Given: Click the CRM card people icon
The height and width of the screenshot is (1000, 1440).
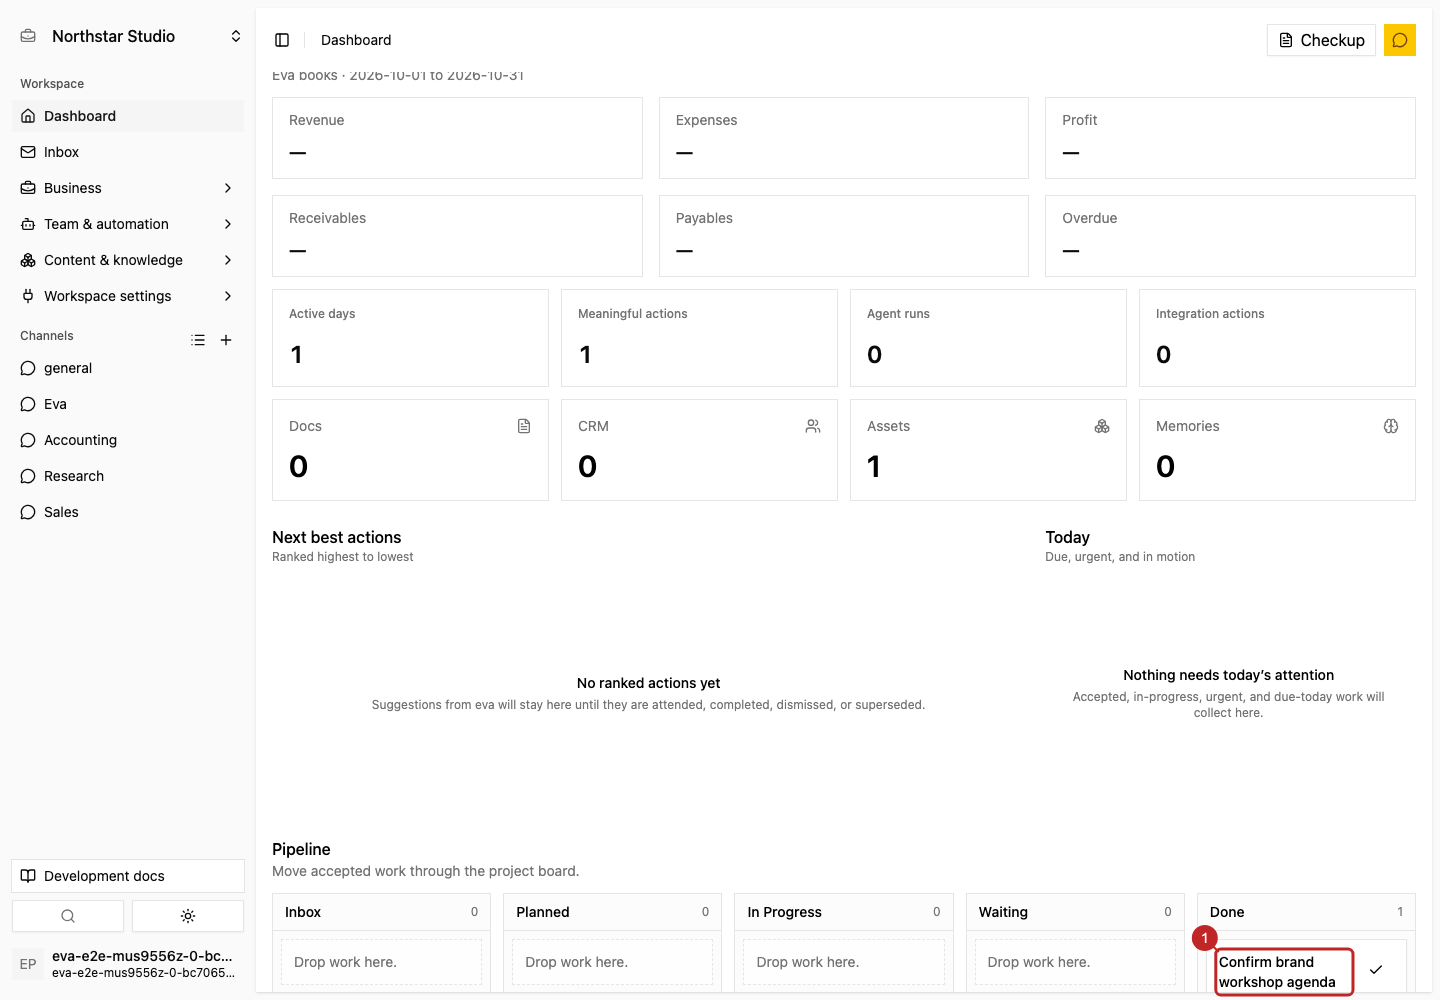Looking at the screenshot, I should tap(813, 426).
